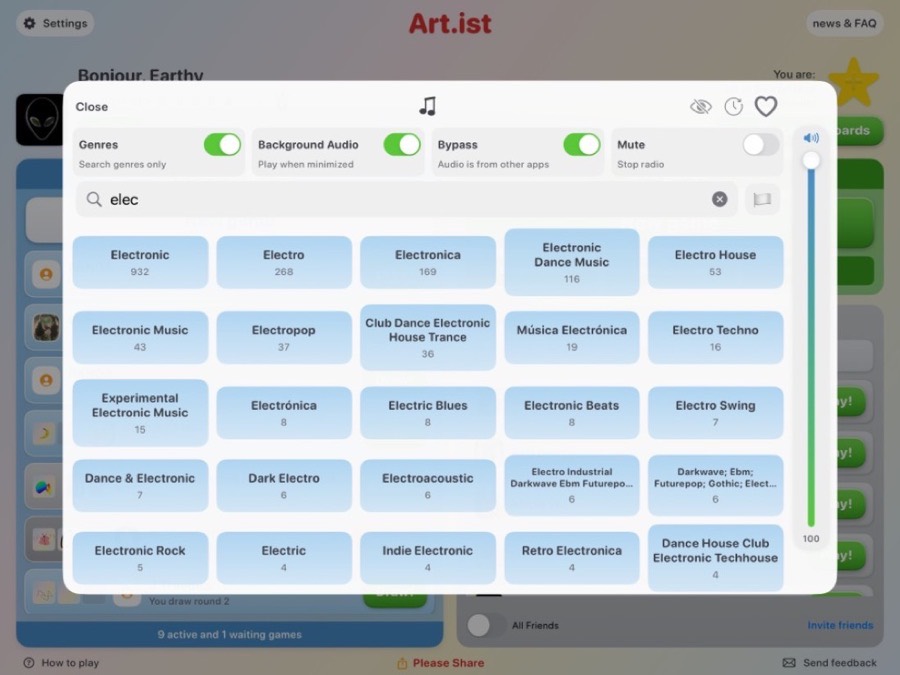Click the middle of the volume slider track
Image resolution: width=900 pixels, height=675 pixels.
tap(811, 343)
